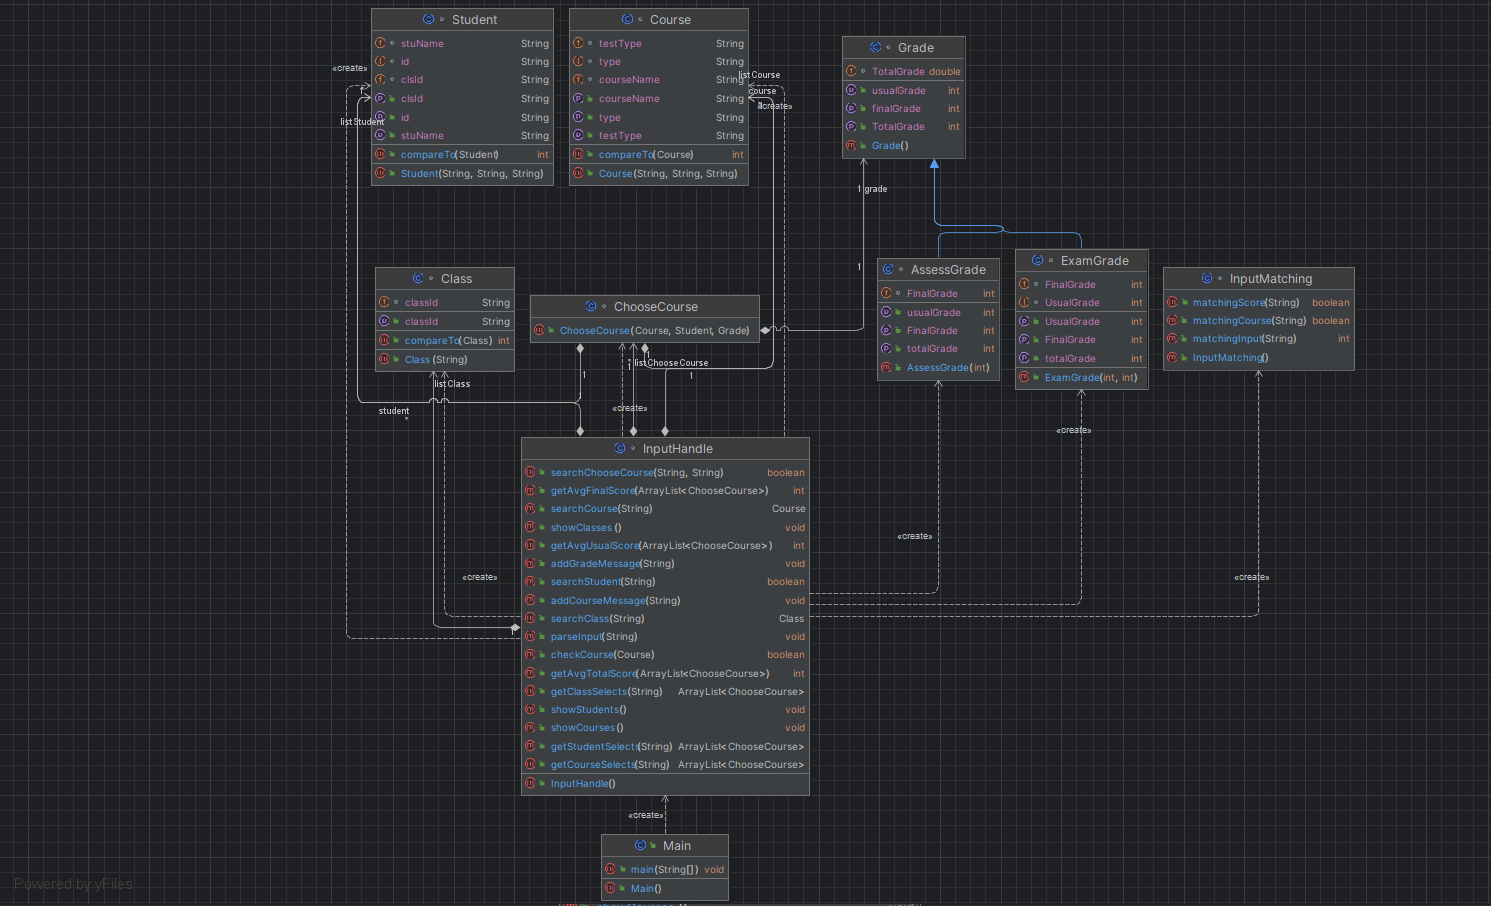Screen dimensions: 1491x906
Task: Click the class icon beside the Student title
Action: (x=429, y=19)
